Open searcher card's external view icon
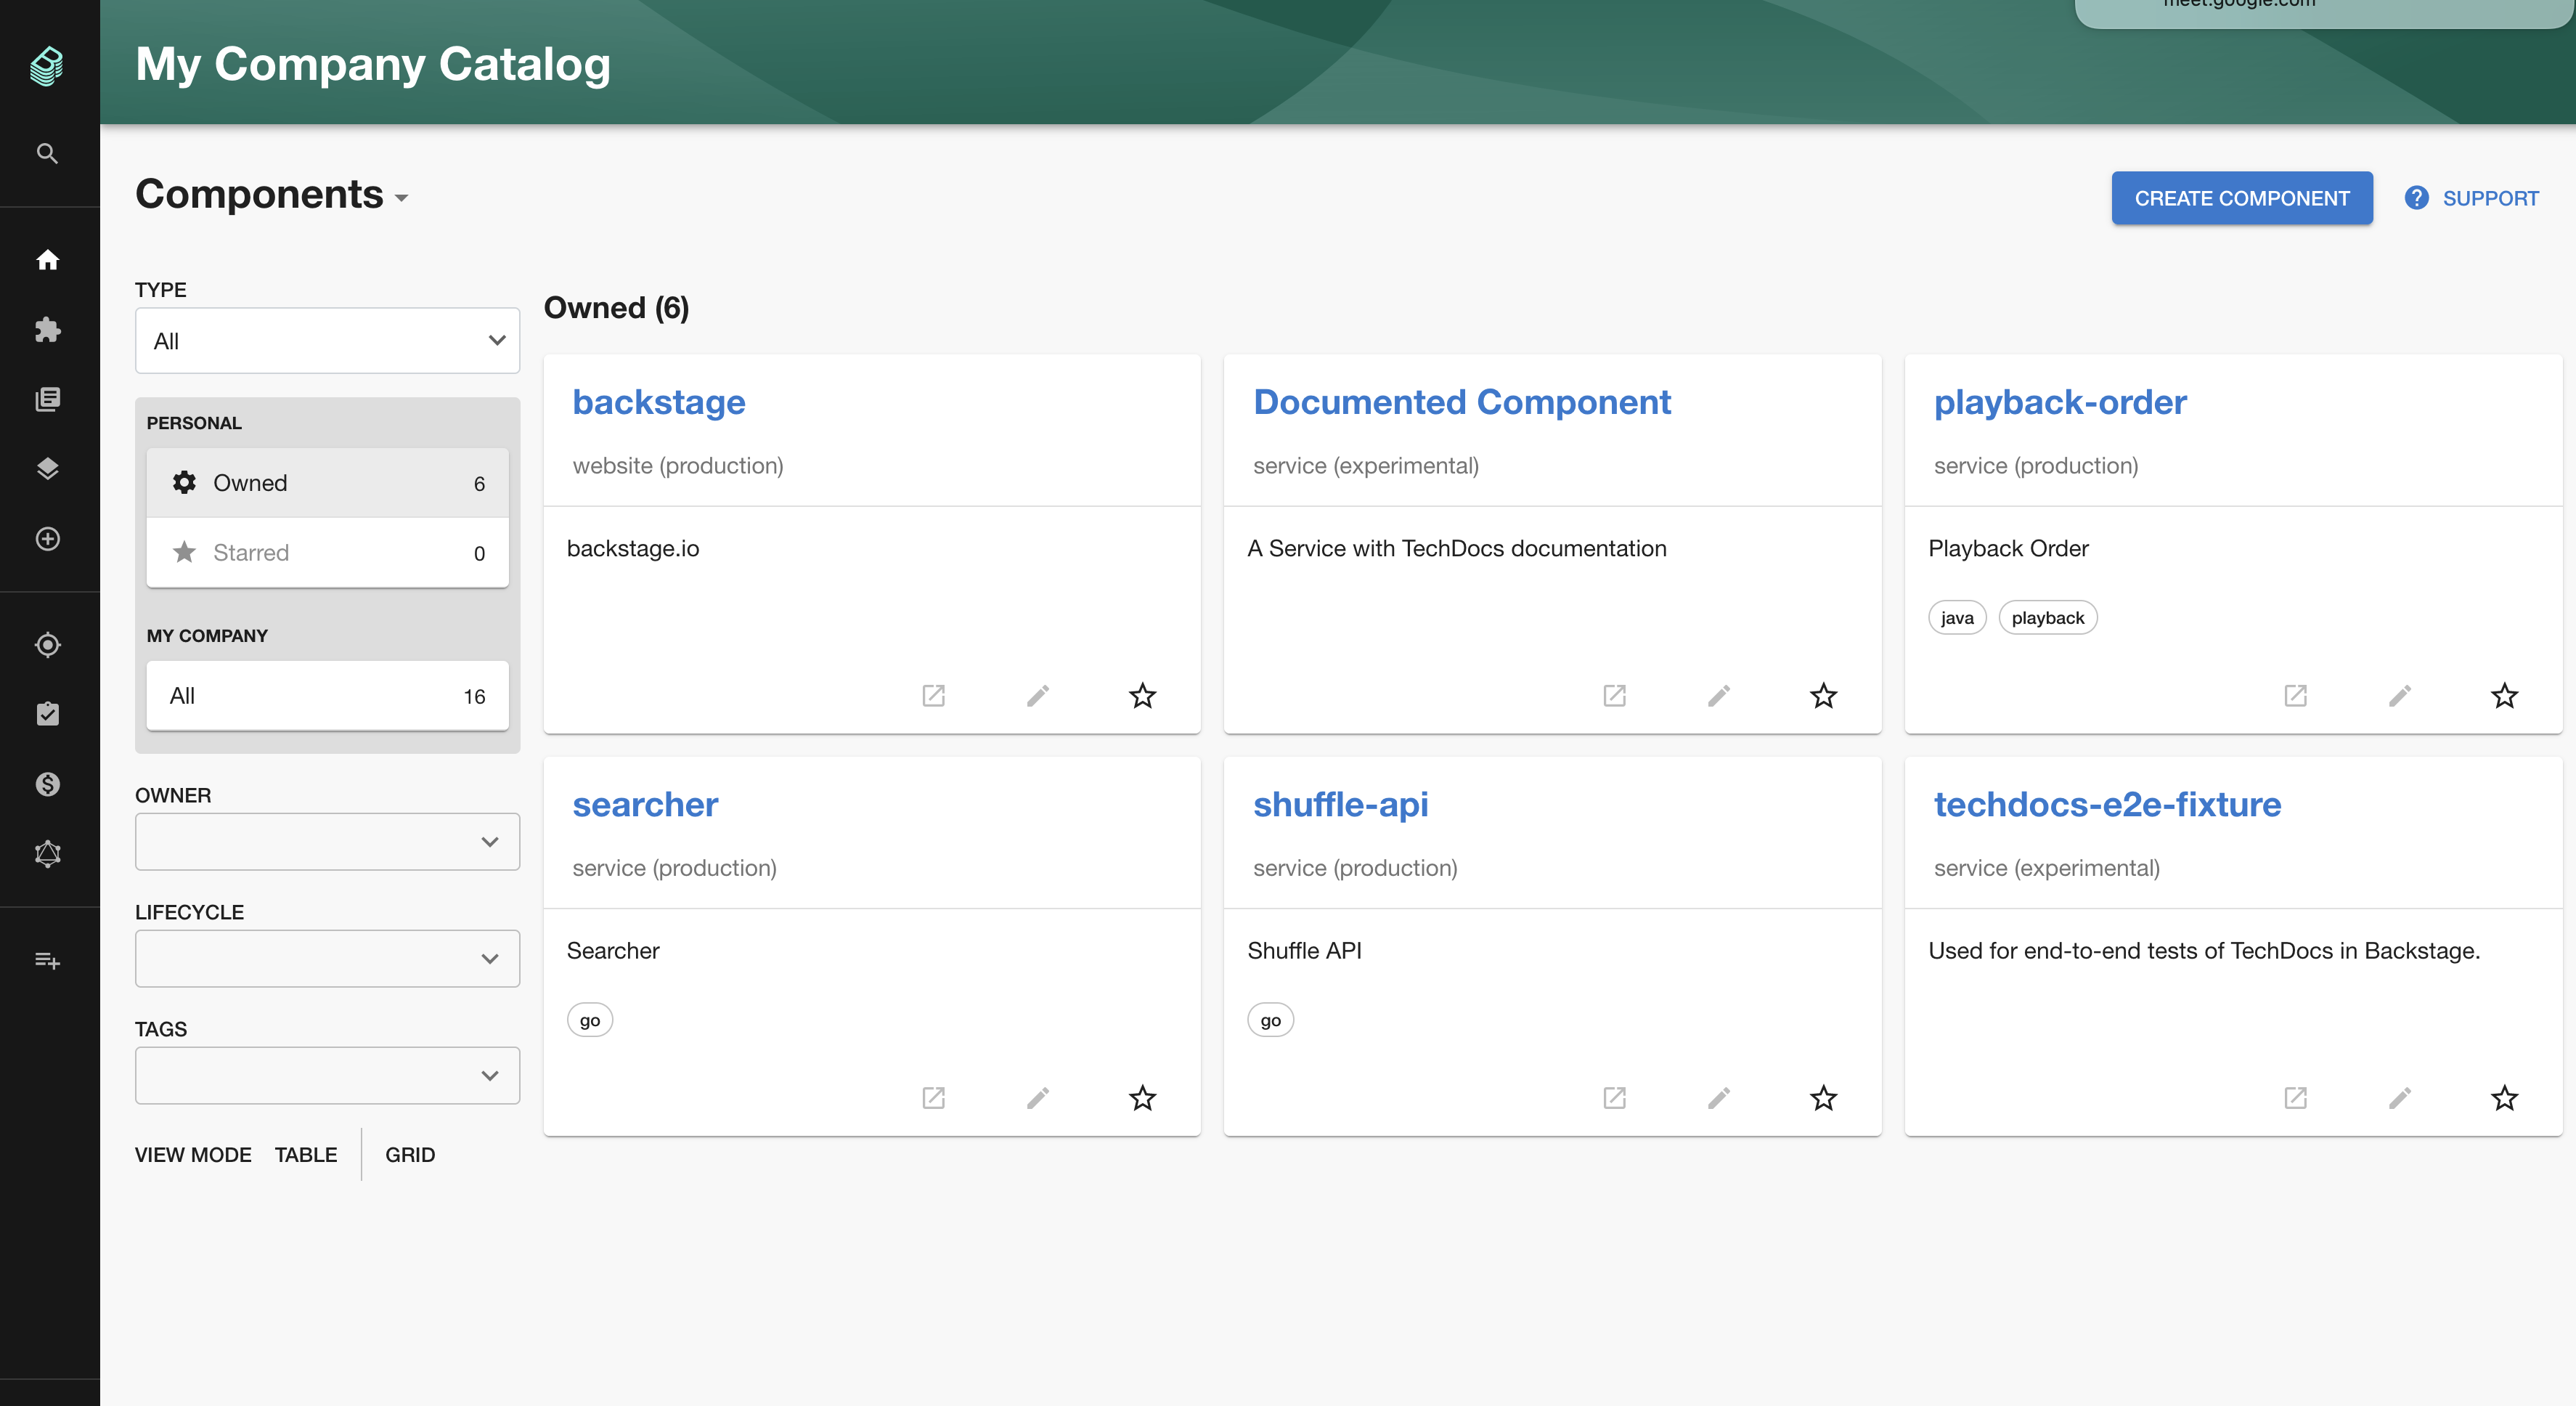This screenshot has width=2576, height=1406. (x=933, y=1098)
